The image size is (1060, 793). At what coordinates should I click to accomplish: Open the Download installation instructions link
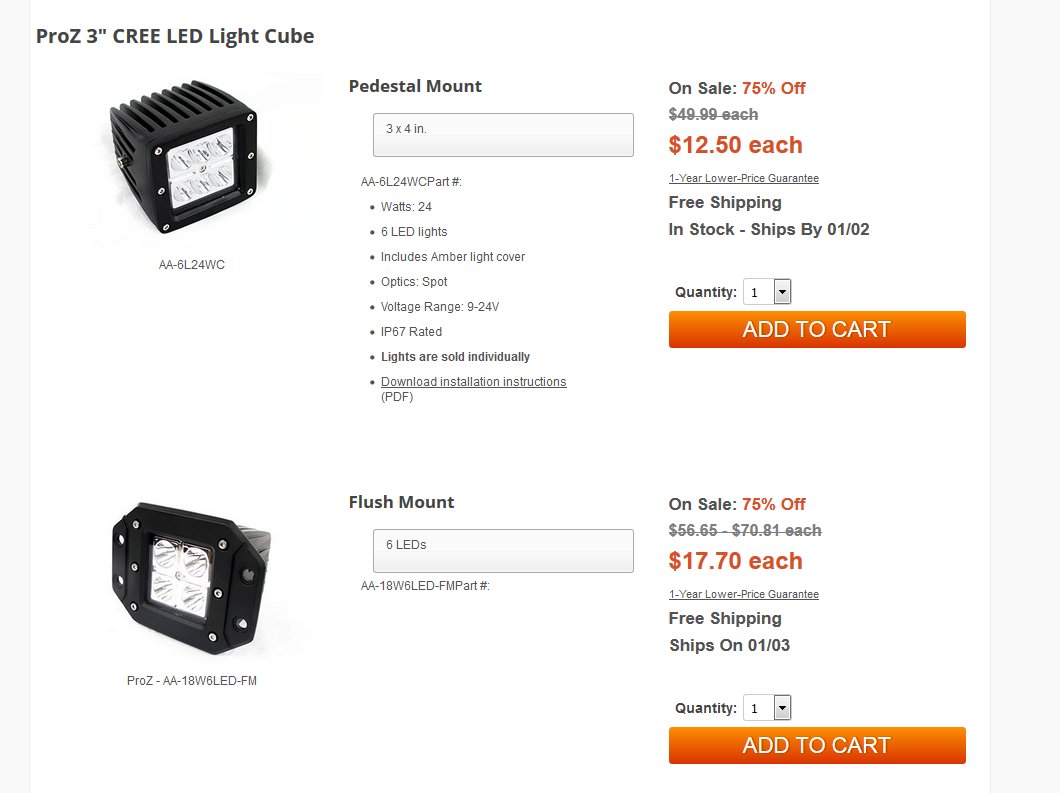click(473, 382)
